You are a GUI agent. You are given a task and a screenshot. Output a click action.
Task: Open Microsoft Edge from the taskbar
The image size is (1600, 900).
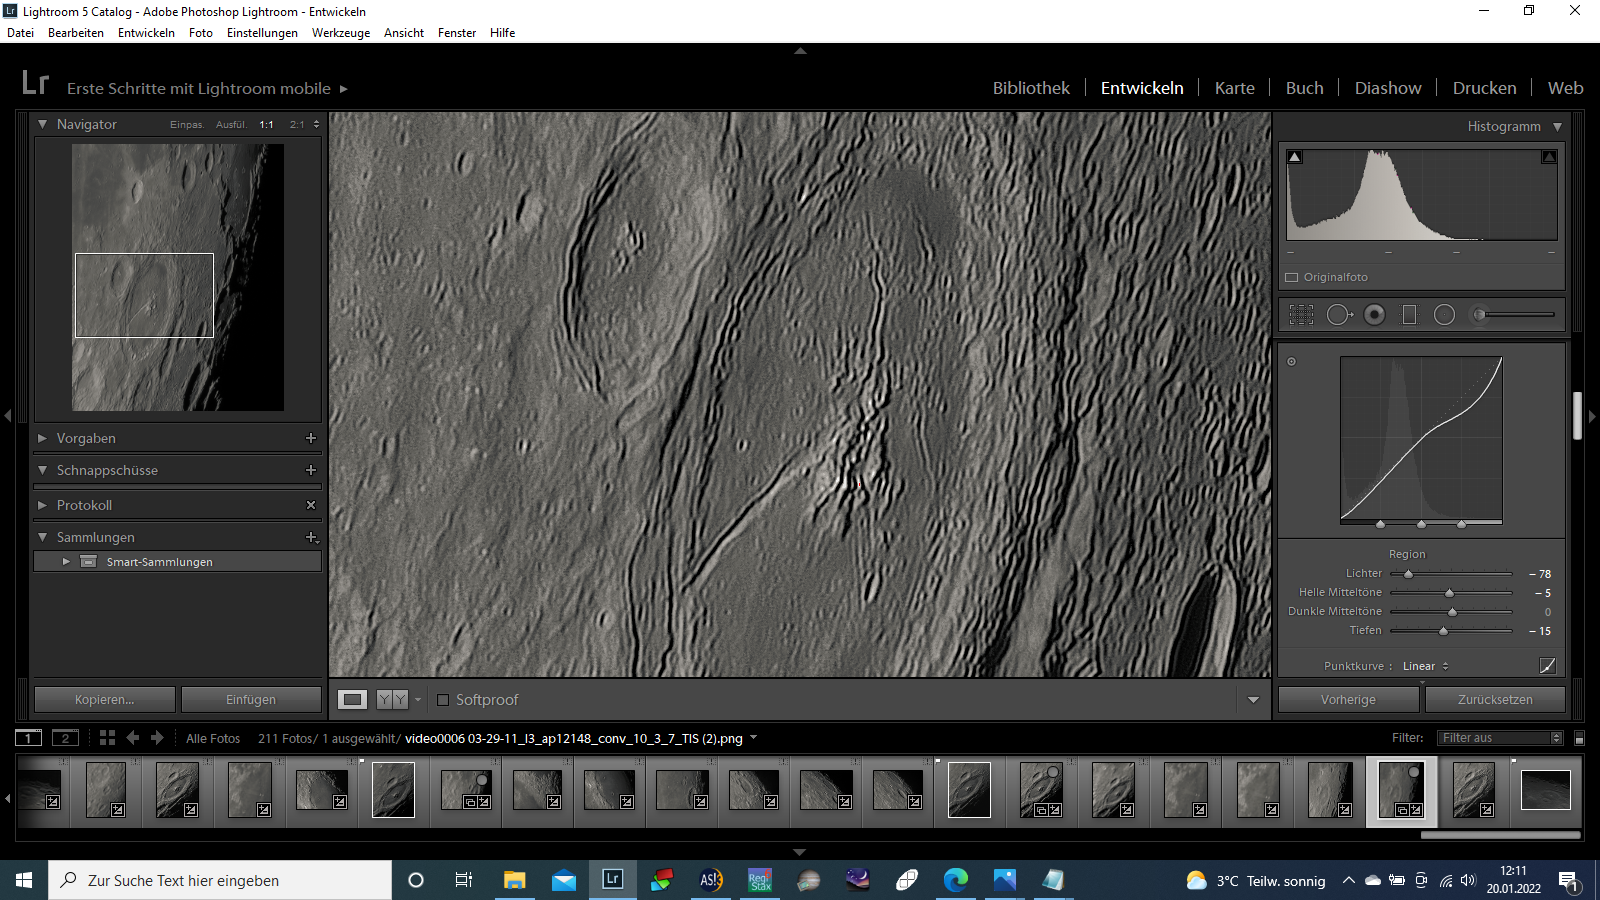[956, 880]
